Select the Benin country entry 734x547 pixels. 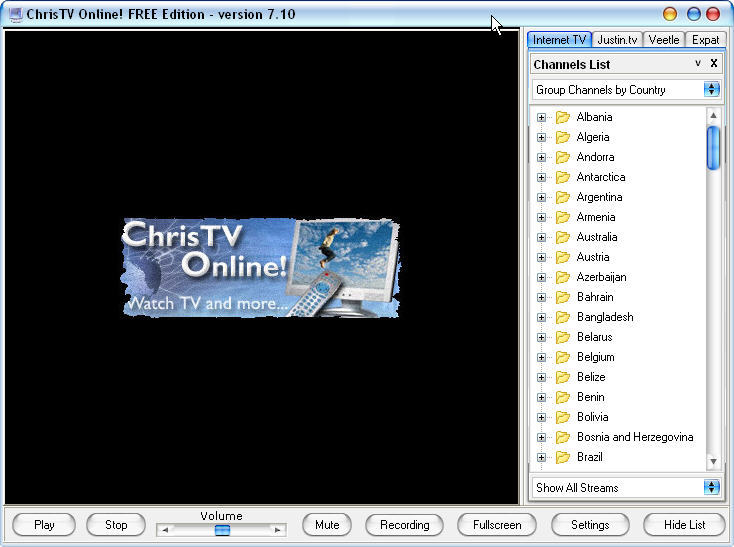click(x=591, y=397)
